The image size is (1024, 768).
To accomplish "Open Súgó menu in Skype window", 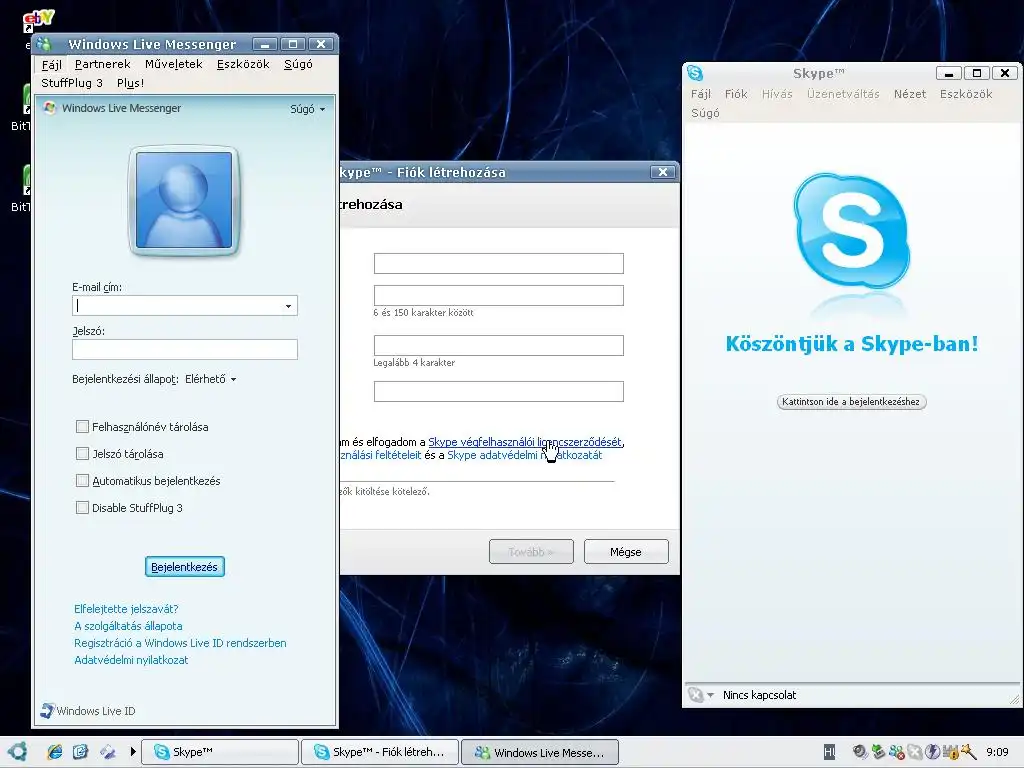I will (705, 113).
